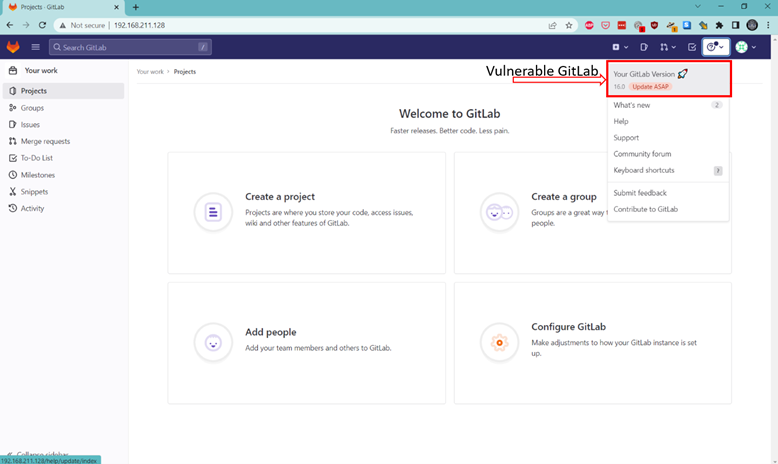Choose Keyboard shortcuts from help menu
This screenshot has height=464, width=778.
(643, 170)
